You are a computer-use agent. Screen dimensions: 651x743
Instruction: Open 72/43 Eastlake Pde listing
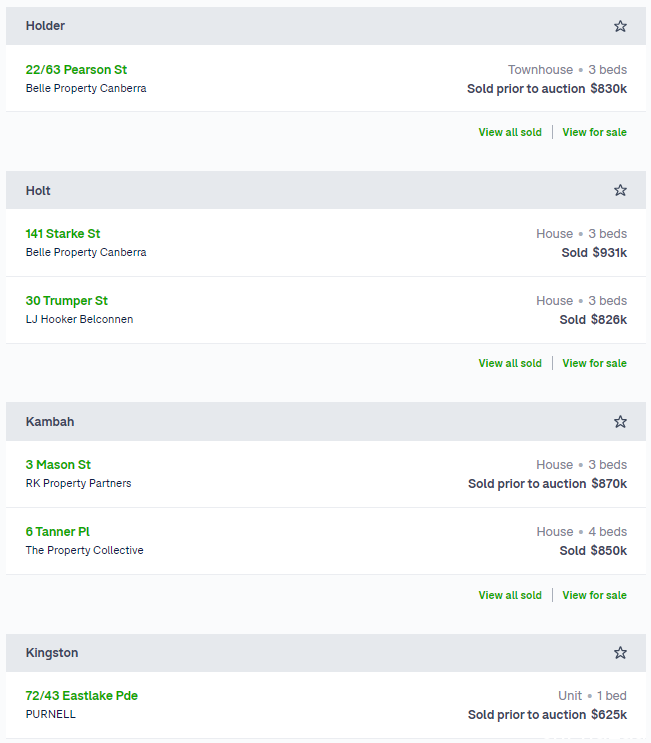[x=81, y=696]
